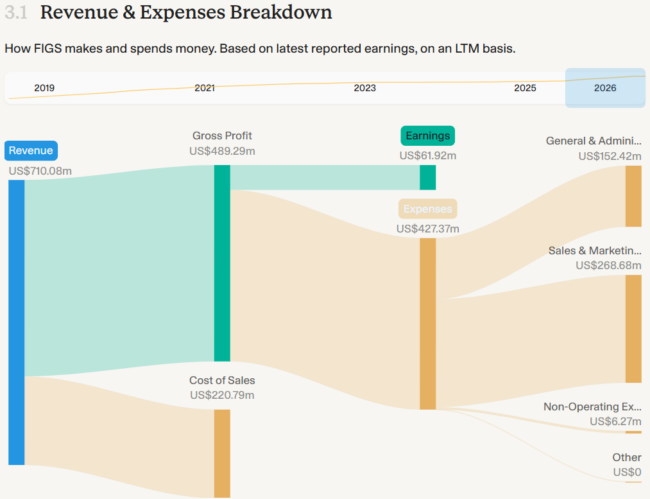This screenshot has height=499, width=650.
Task: Click the tan Expenses label badge
Action: (x=427, y=209)
